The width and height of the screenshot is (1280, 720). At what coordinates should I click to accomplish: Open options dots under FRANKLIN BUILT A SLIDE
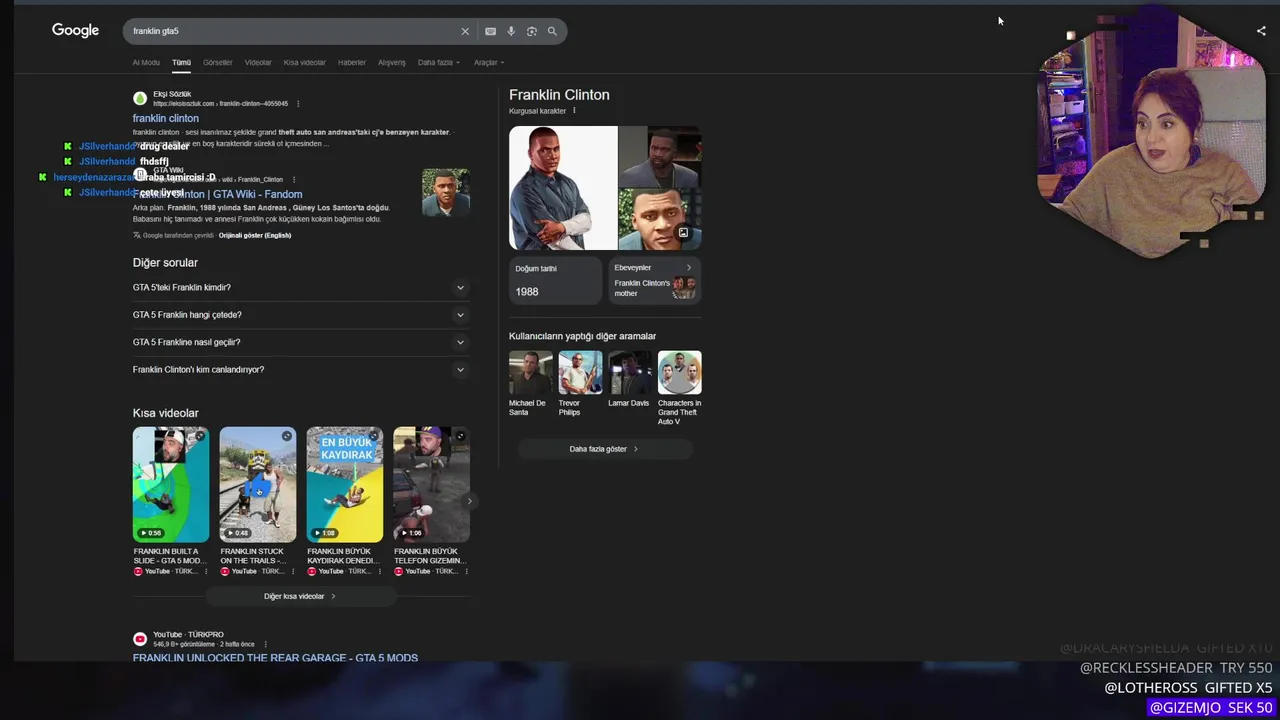pos(206,571)
